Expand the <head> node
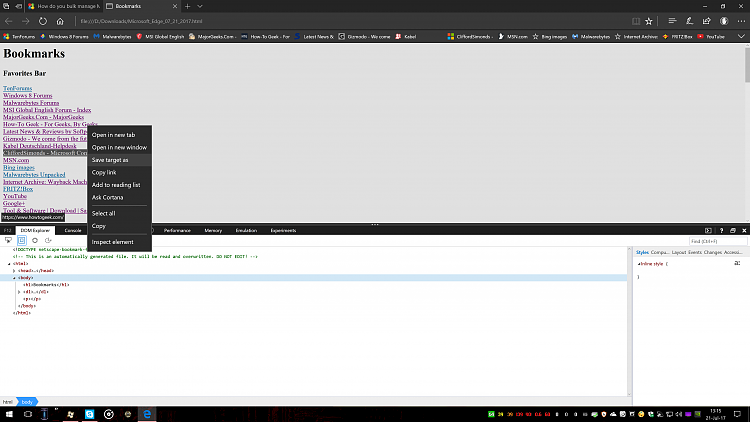 (x=14, y=271)
